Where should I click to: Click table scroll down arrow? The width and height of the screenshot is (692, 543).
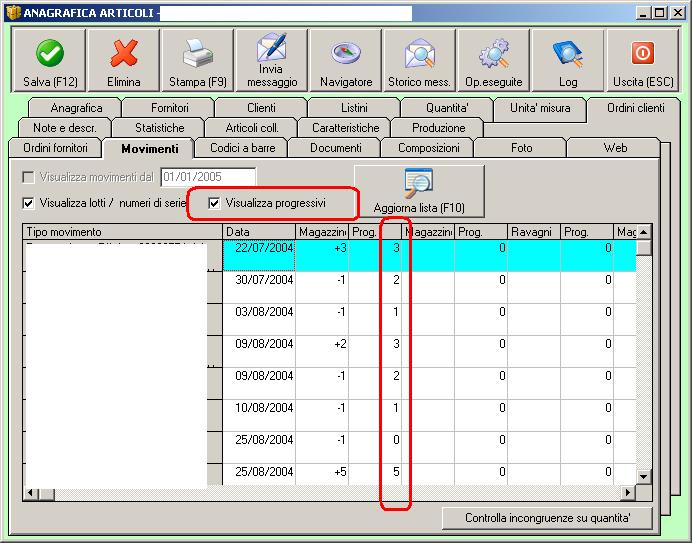point(643,477)
